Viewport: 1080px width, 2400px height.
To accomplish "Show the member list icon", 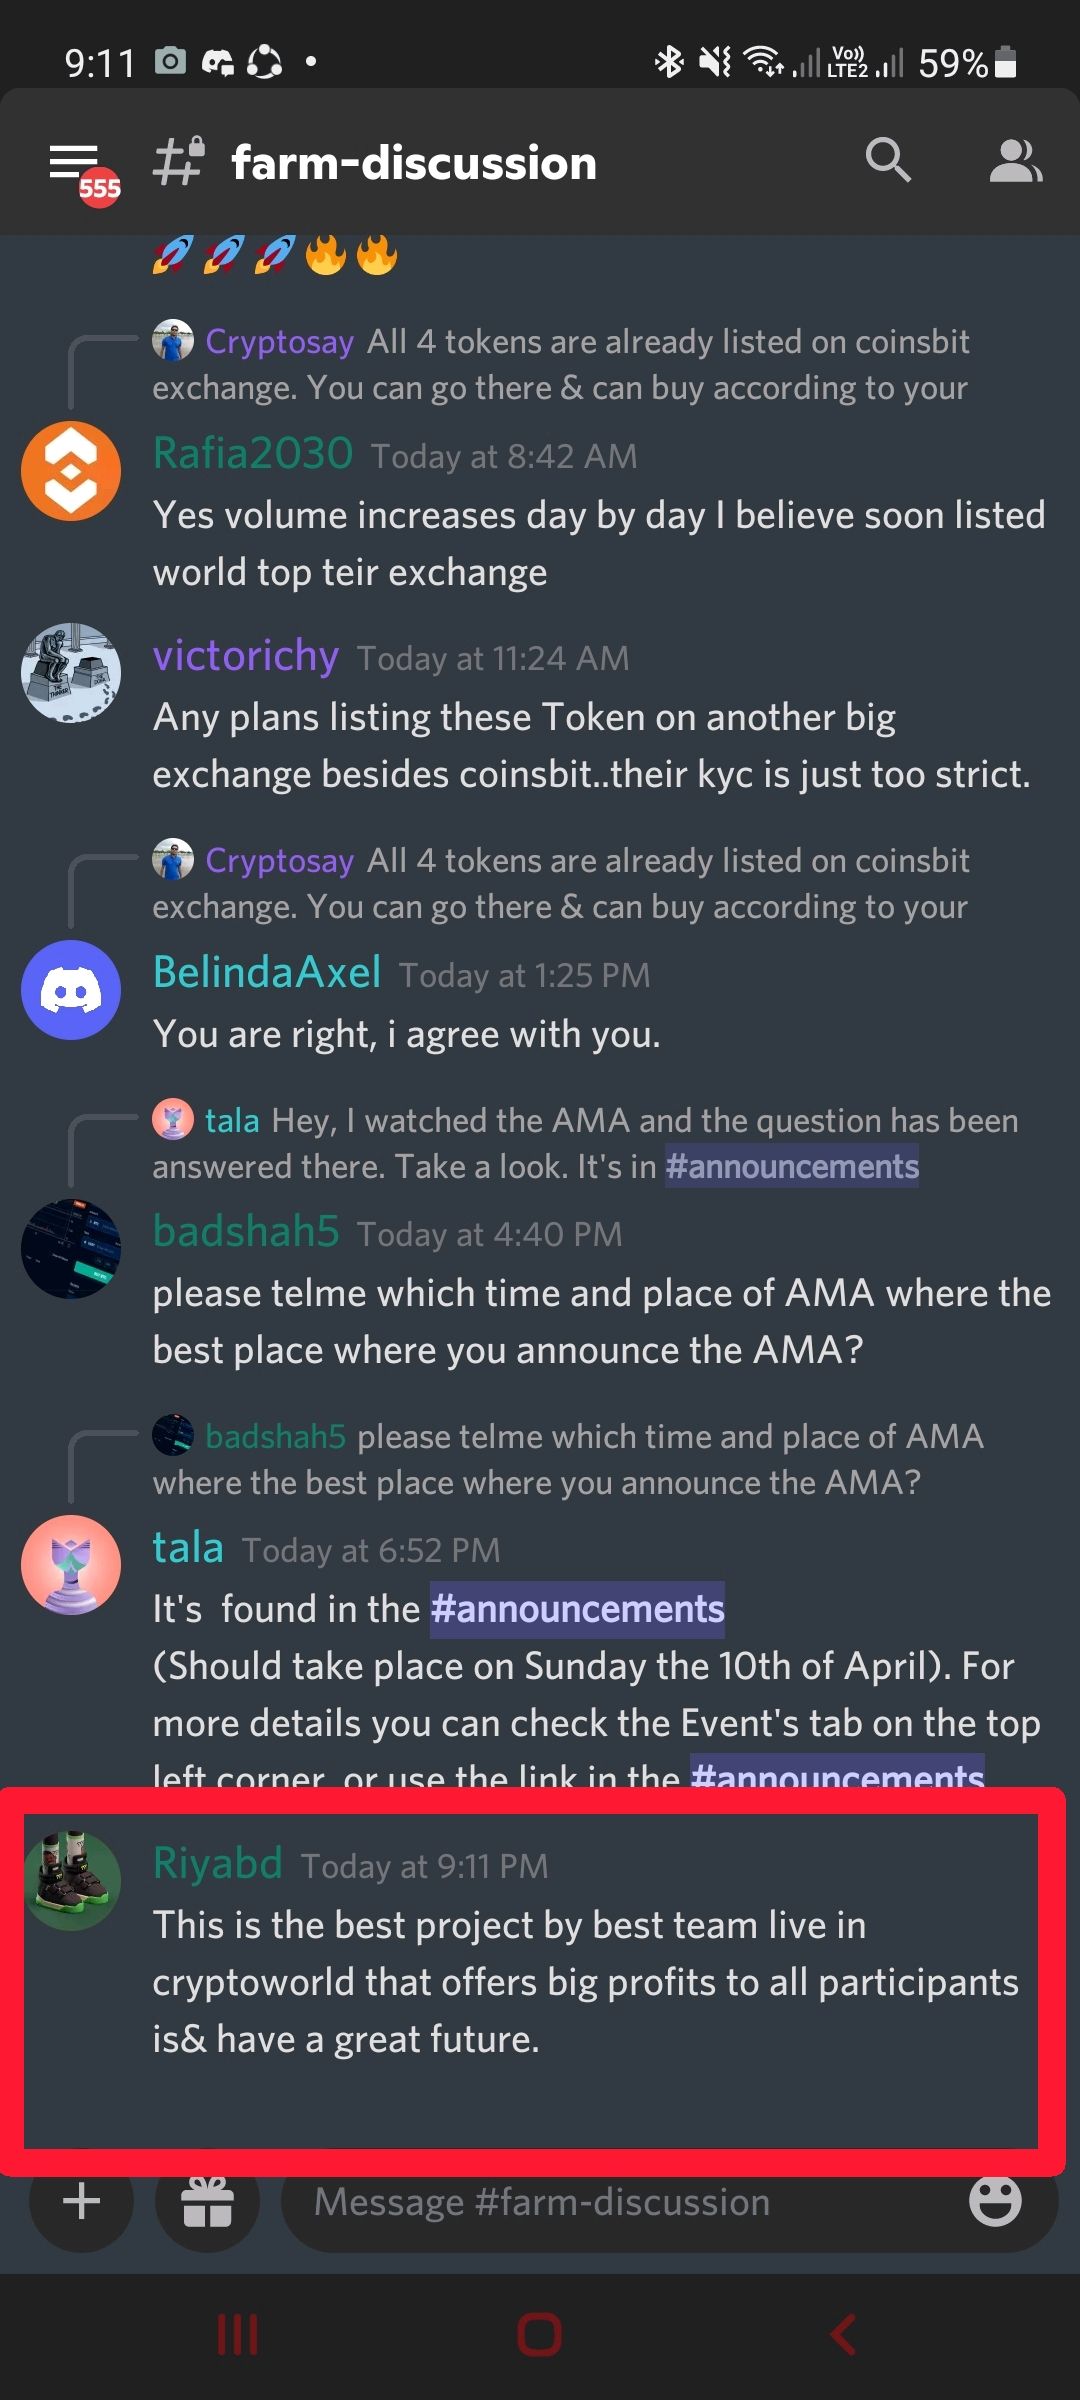I will click(x=1016, y=161).
